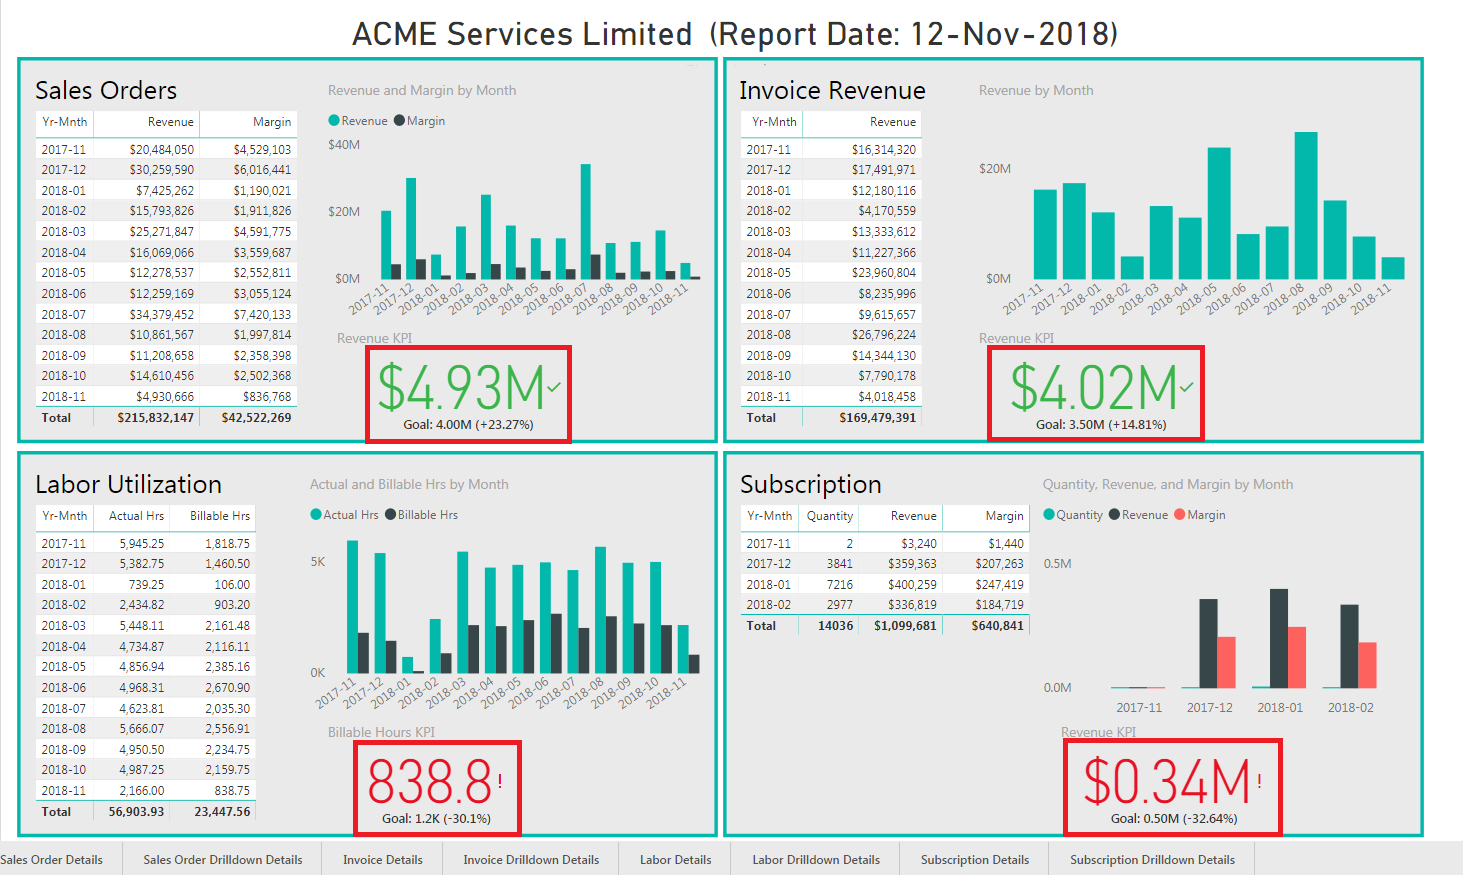Click the Goal: 4.00M (+23.27%) label
Screen dimensions: 1463x875
(x=468, y=424)
